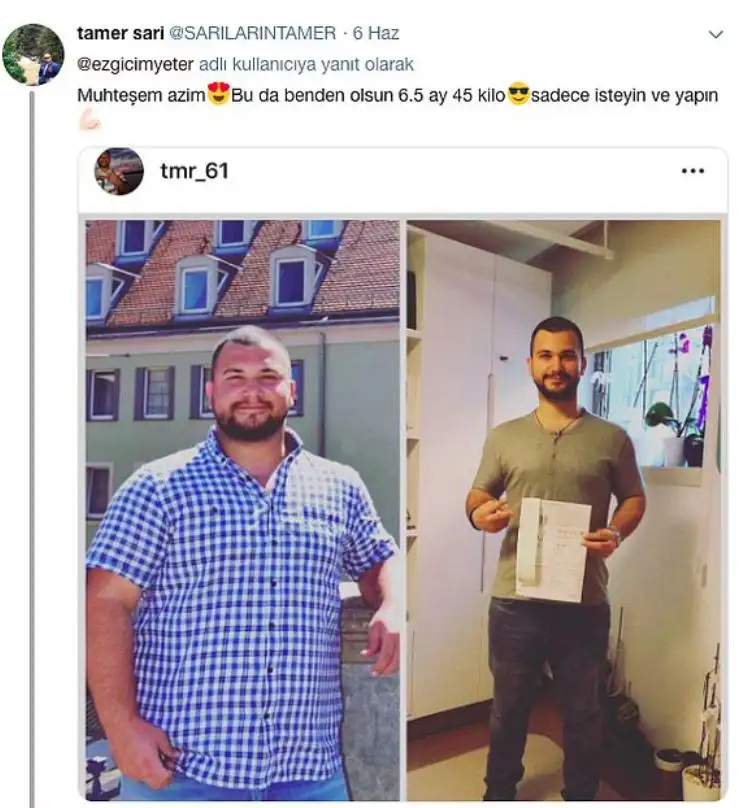Open tamer sari's round profile avatar

pos(33,54)
